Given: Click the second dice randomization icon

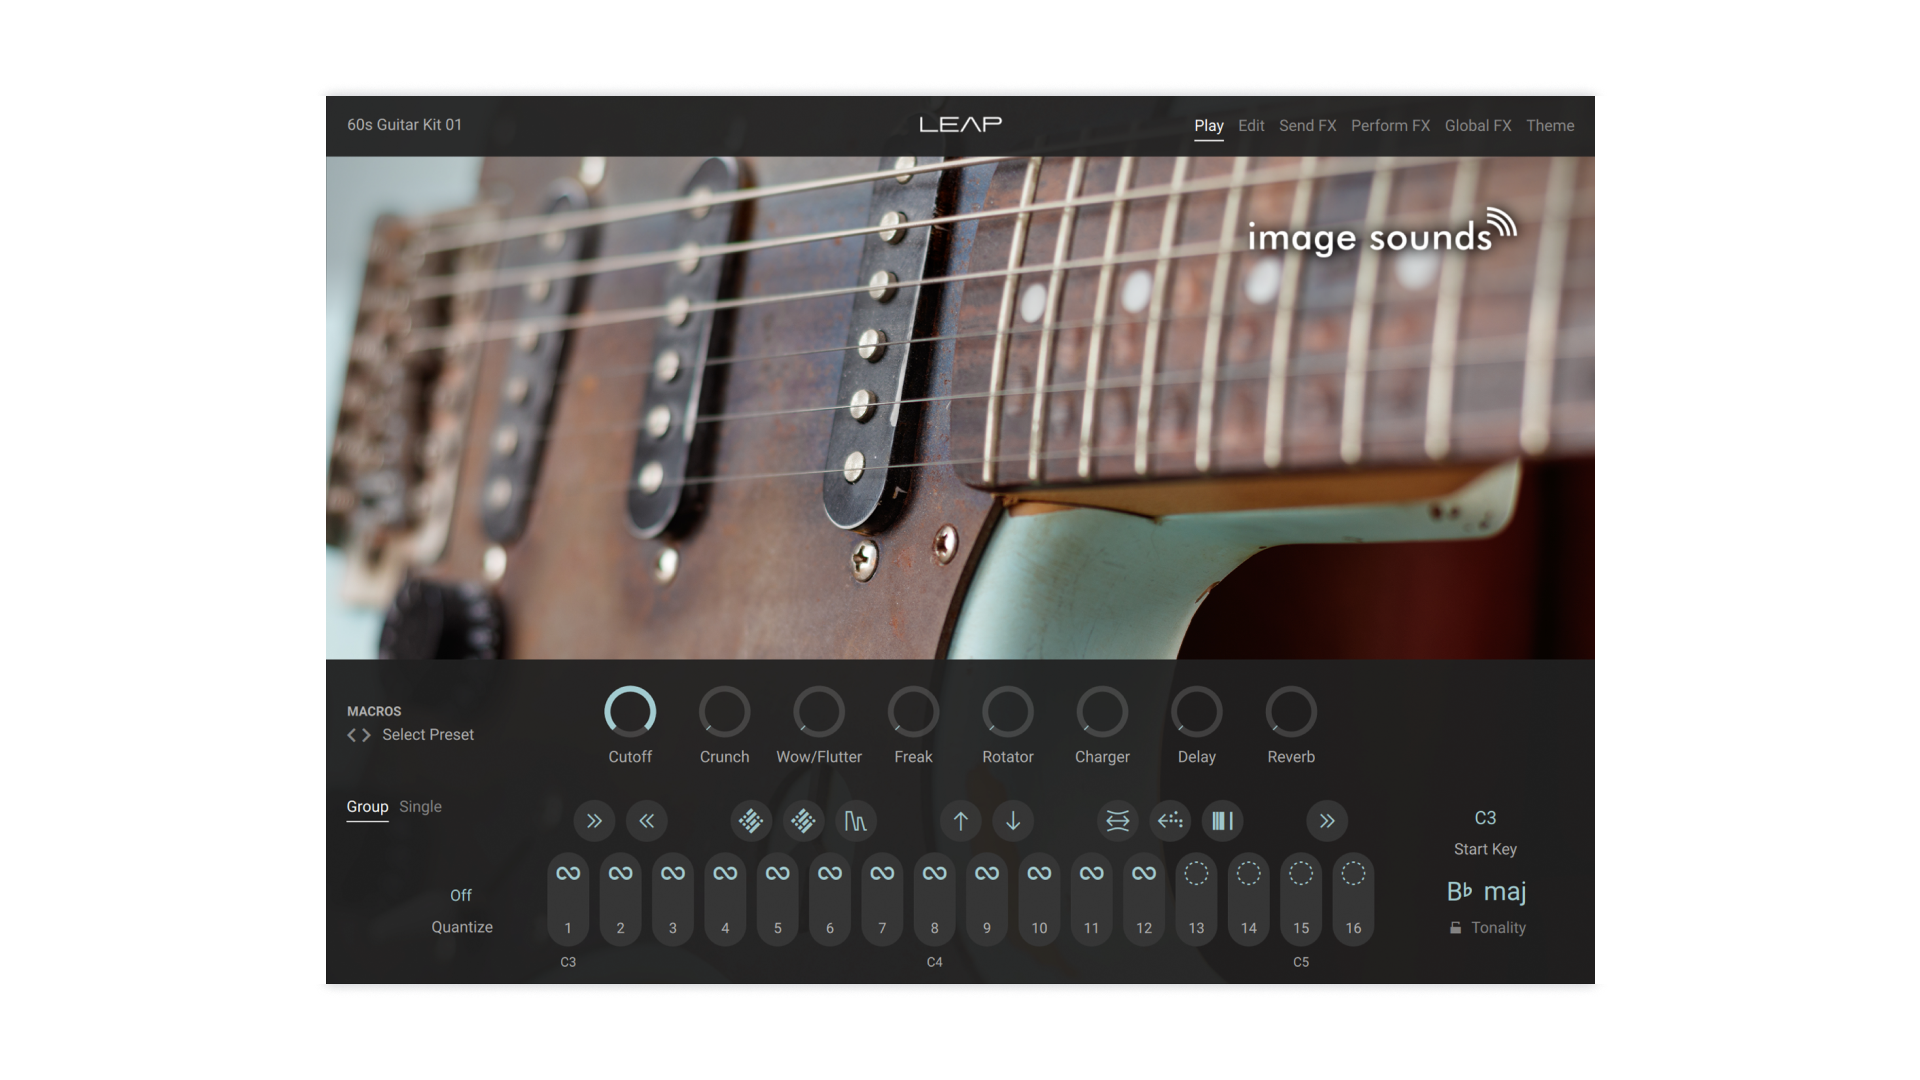Looking at the screenshot, I should [x=804, y=820].
